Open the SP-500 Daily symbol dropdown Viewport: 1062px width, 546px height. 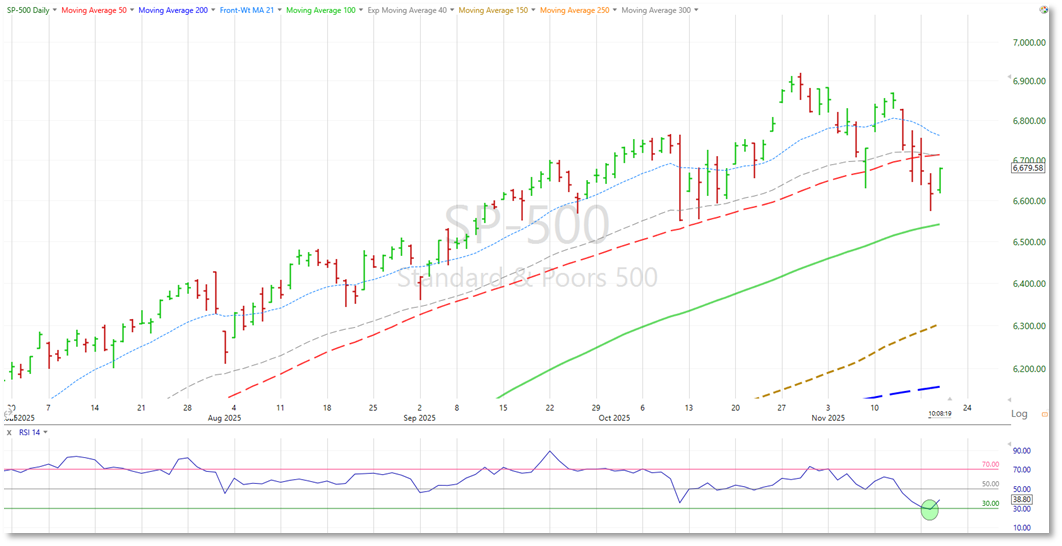(x=28, y=10)
